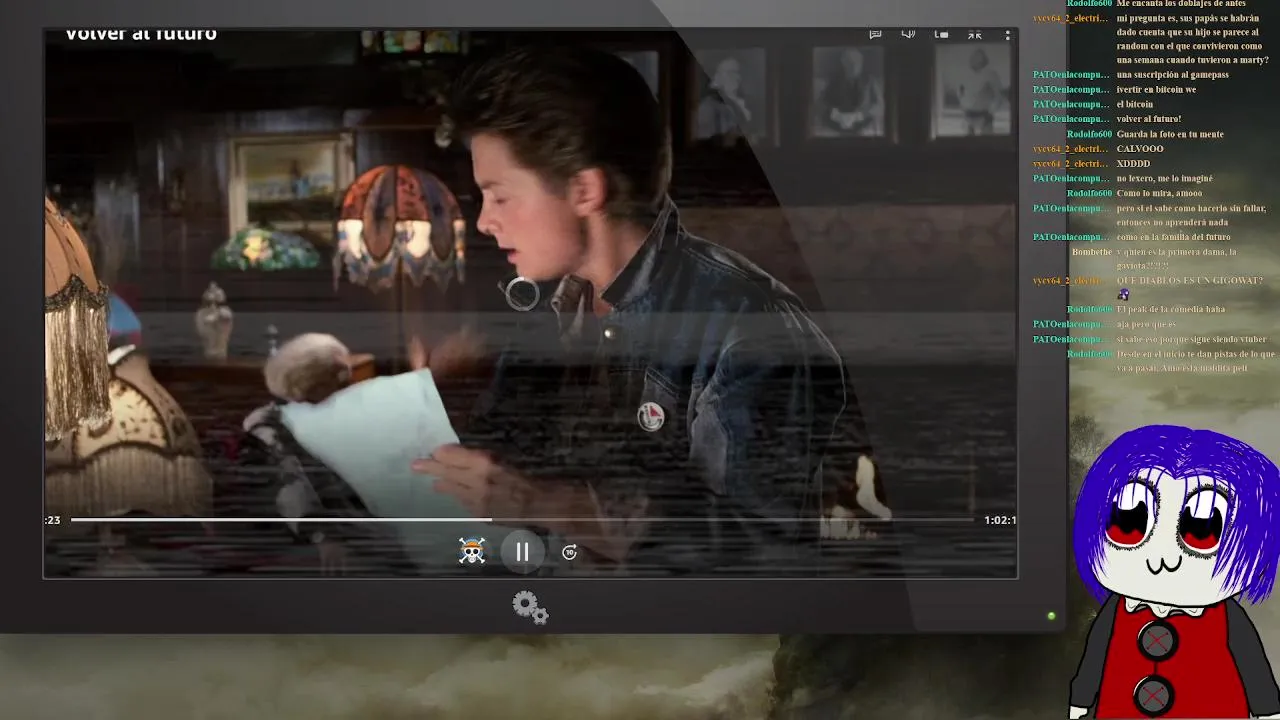Image resolution: width=1280 pixels, height=720 pixels.
Task: Toggle picture-in-picture mode
Action: point(941,34)
